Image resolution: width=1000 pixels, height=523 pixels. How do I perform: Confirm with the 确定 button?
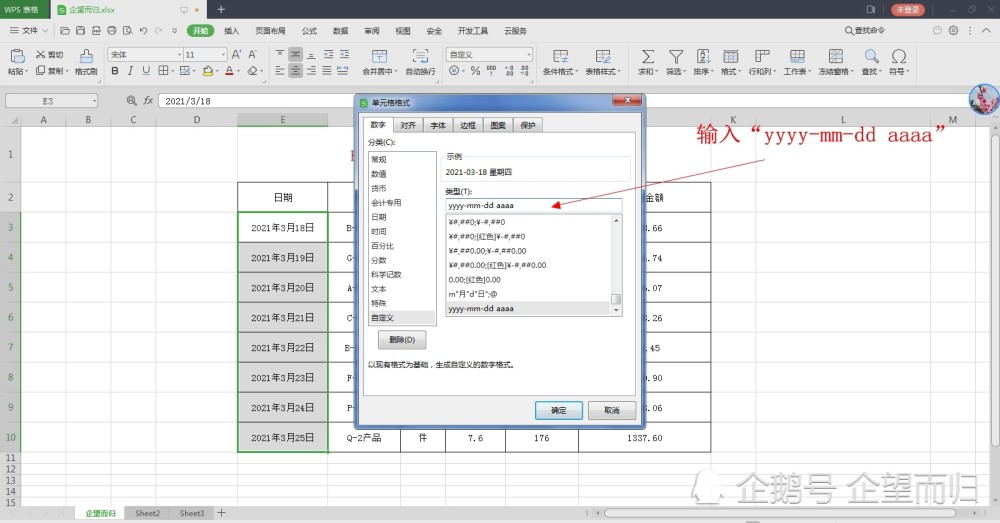point(559,410)
